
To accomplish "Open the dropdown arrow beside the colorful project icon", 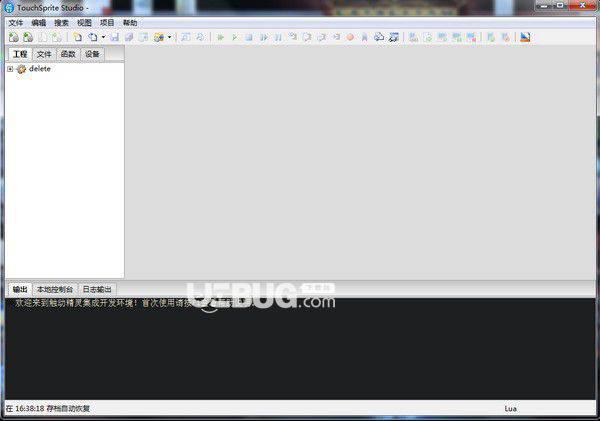I will click(x=169, y=37).
